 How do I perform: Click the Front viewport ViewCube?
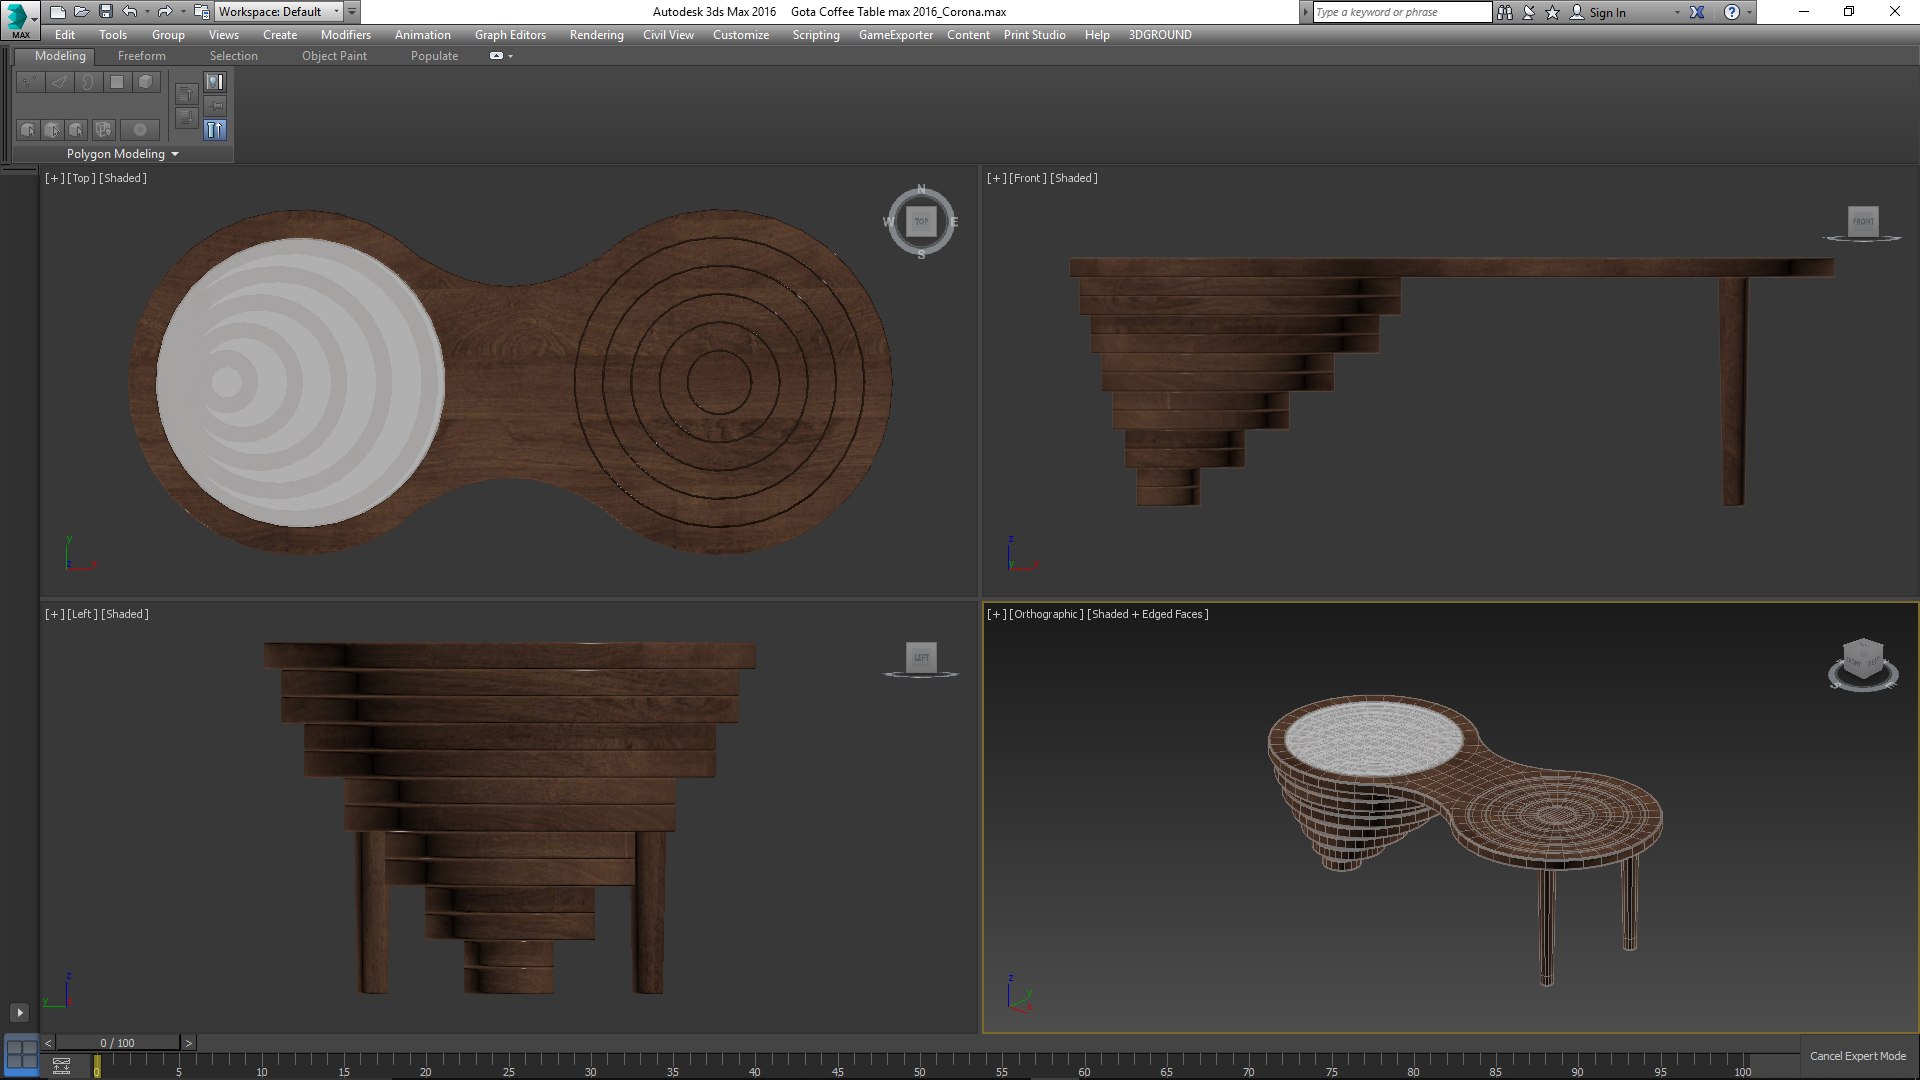(x=1863, y=221)
